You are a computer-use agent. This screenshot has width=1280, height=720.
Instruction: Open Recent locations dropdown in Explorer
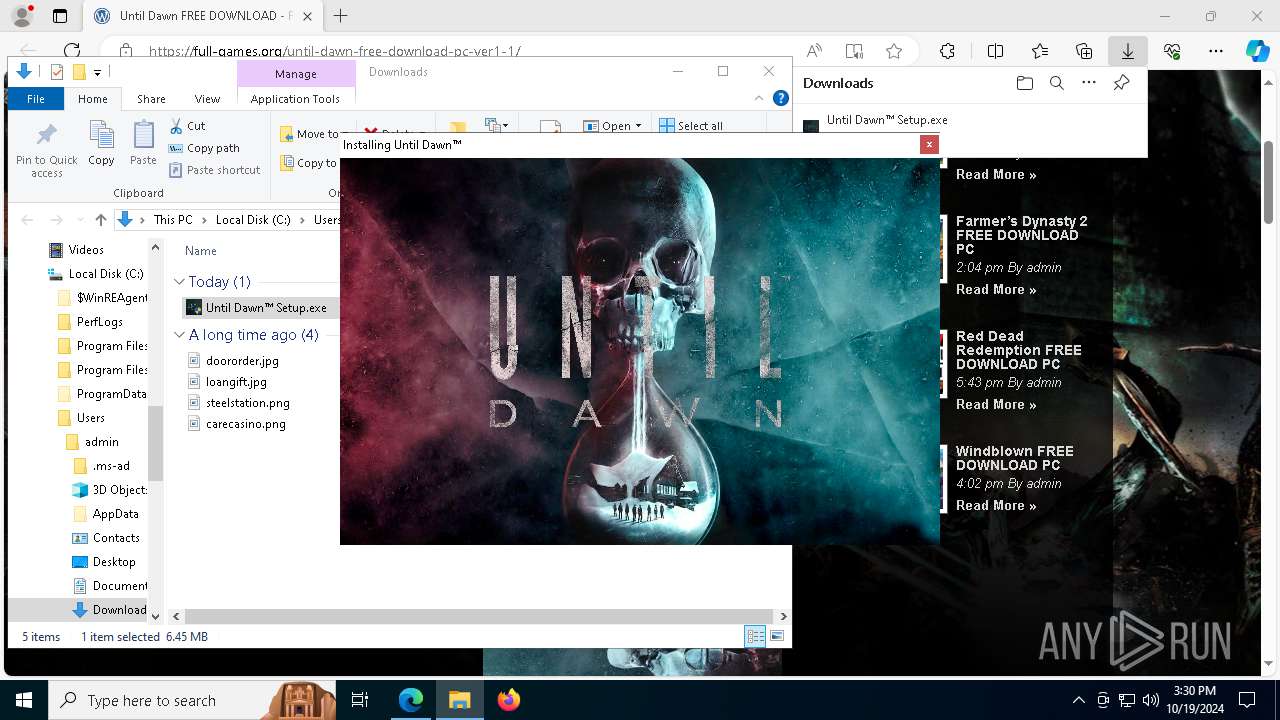tap(80, 220)
